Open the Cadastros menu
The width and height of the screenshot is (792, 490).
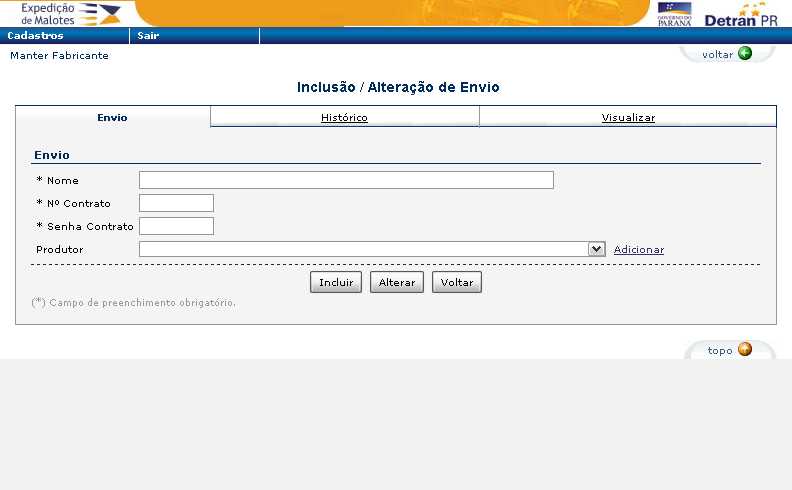pos(35,36)
